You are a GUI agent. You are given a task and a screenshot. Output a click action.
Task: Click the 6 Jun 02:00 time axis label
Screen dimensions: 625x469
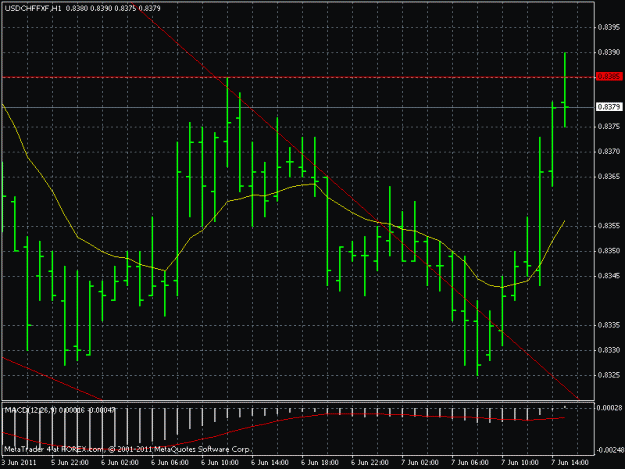(x=120, y=463)
